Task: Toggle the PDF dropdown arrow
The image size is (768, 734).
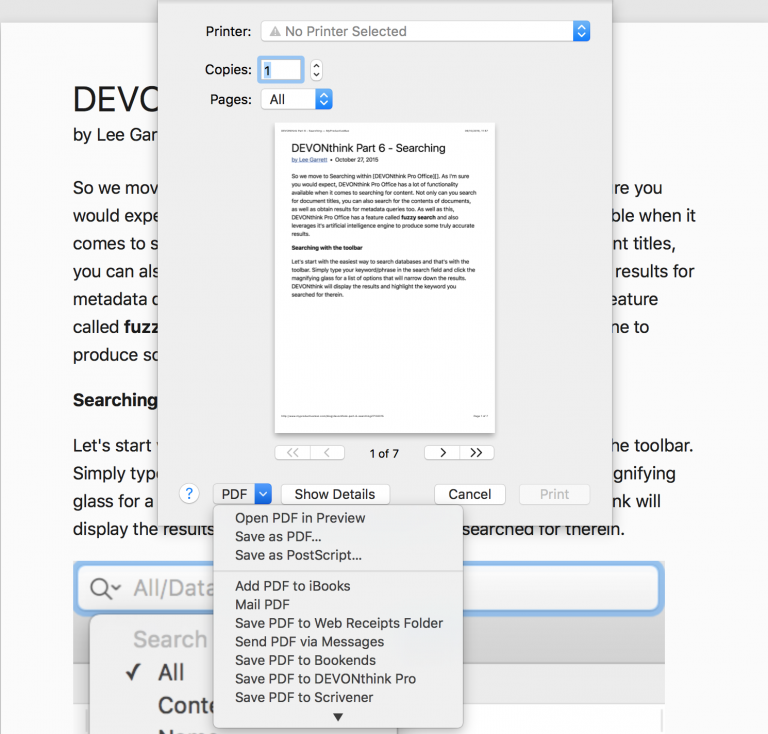Action: click(263, 494)
